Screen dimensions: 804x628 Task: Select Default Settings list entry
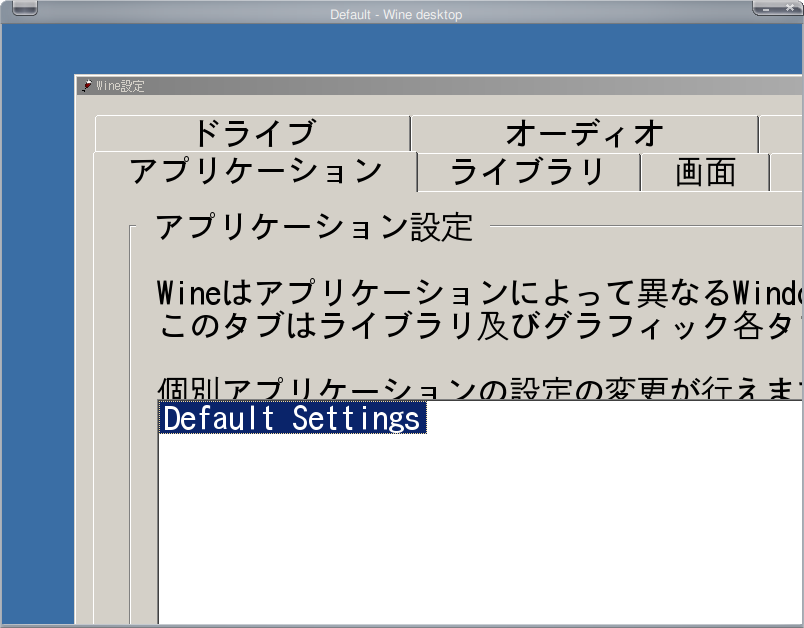coord(292,417)
